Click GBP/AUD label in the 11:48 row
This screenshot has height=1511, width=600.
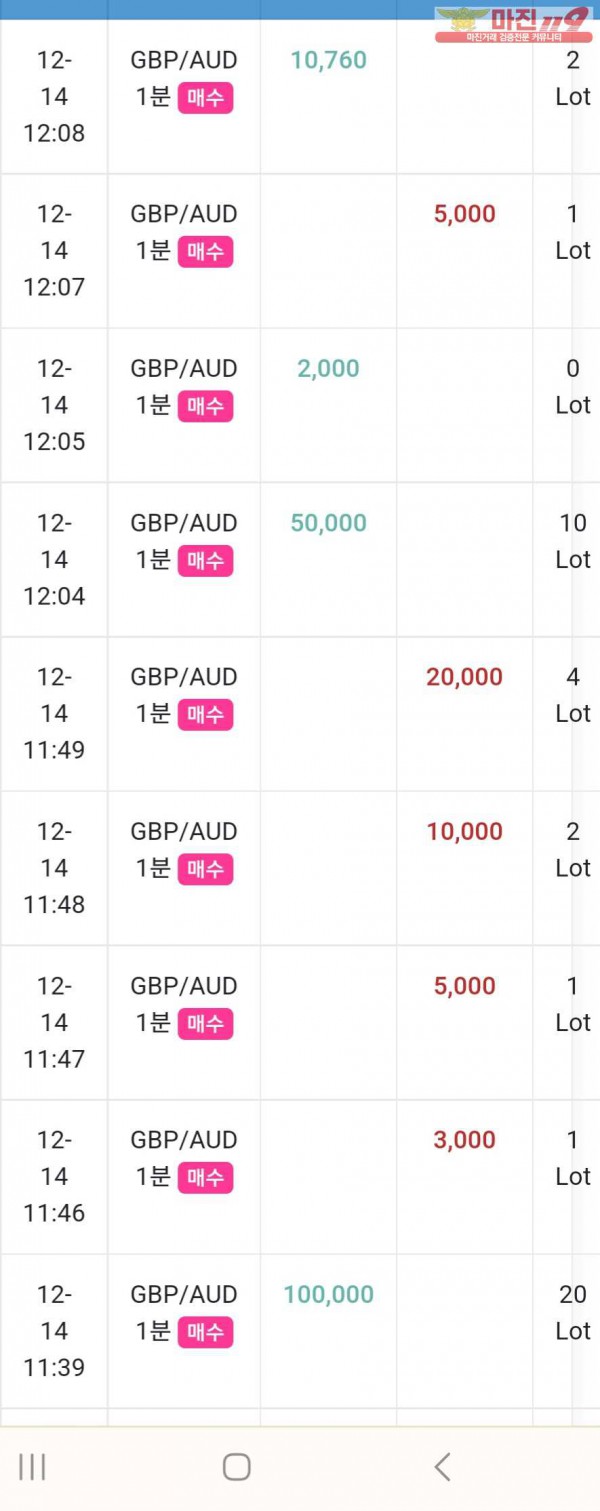pos(184,832)
